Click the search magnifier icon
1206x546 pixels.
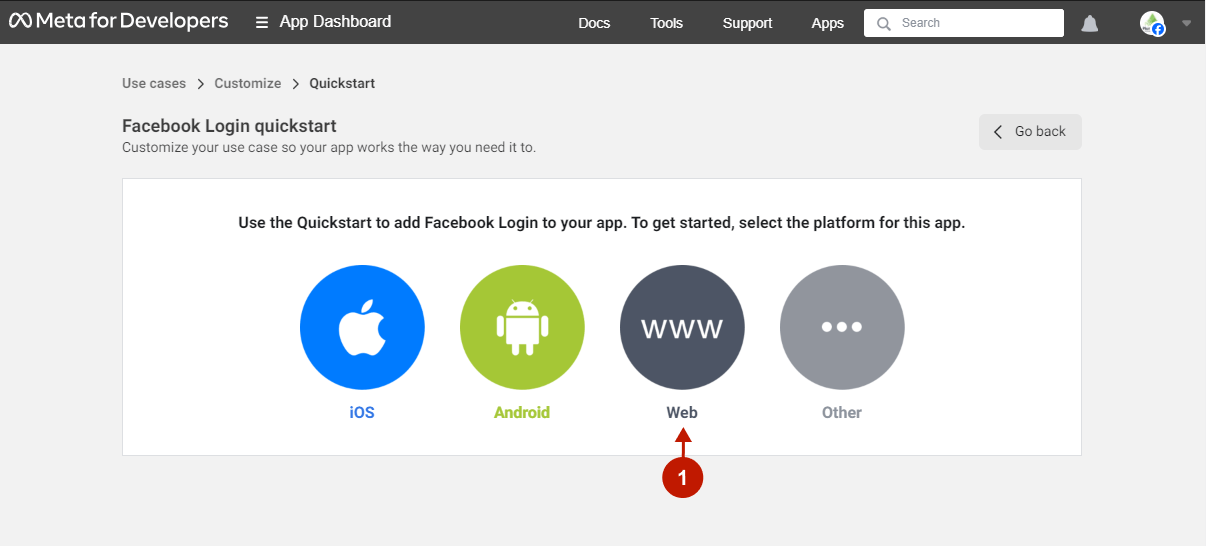(883, 23)
